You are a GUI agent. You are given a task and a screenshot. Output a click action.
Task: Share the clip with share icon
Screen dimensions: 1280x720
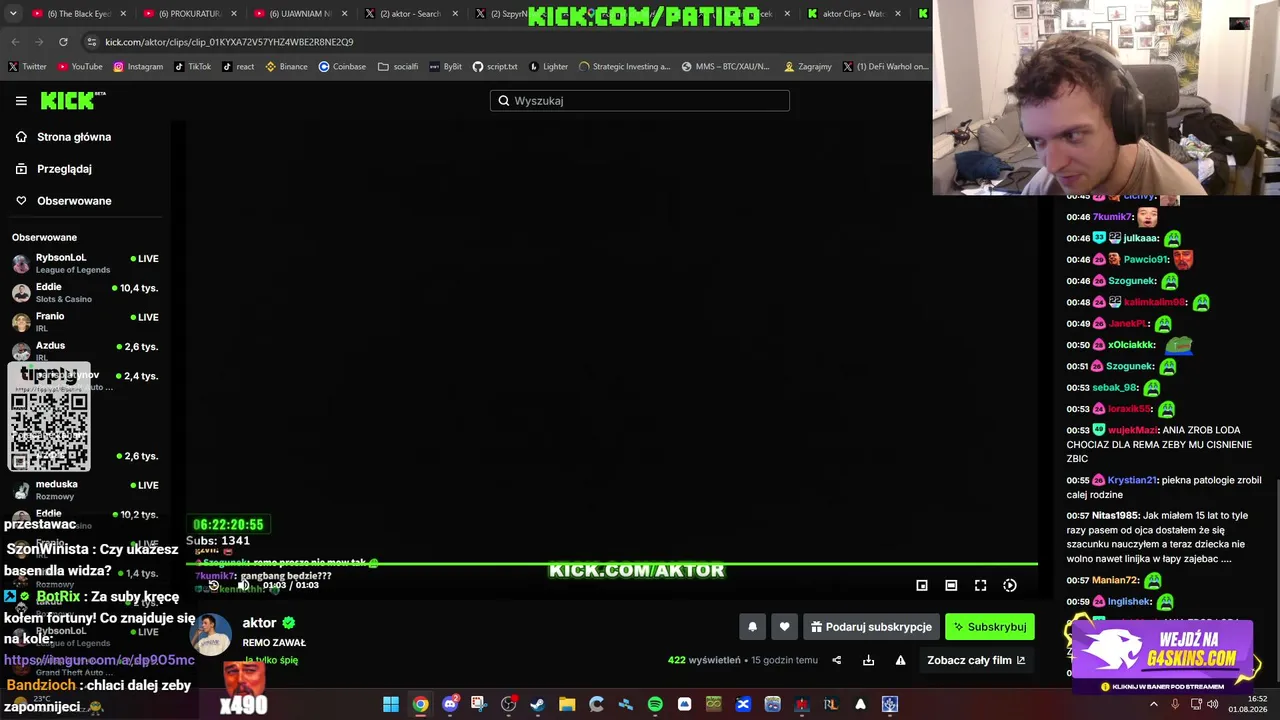(x=837, y=660)
